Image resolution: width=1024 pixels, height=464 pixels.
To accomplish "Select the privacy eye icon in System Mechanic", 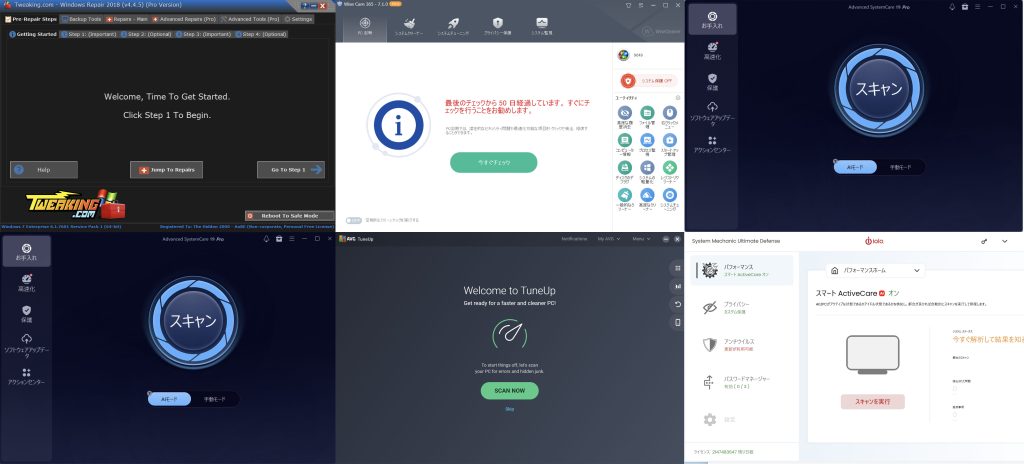I will click(x=709, y=307).
